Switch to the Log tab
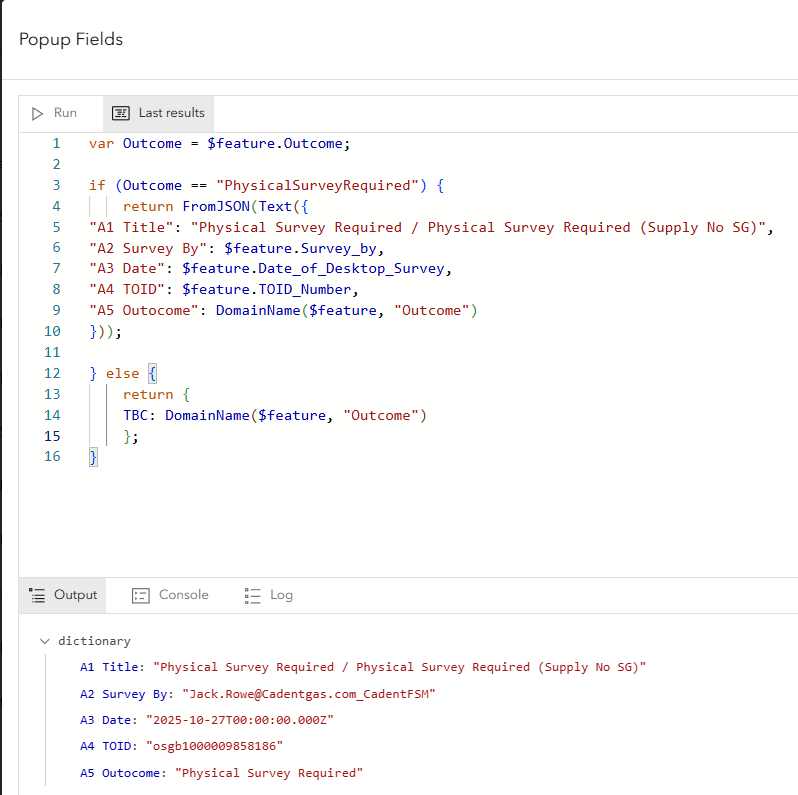798x795 pixels. tap(269, 595)
